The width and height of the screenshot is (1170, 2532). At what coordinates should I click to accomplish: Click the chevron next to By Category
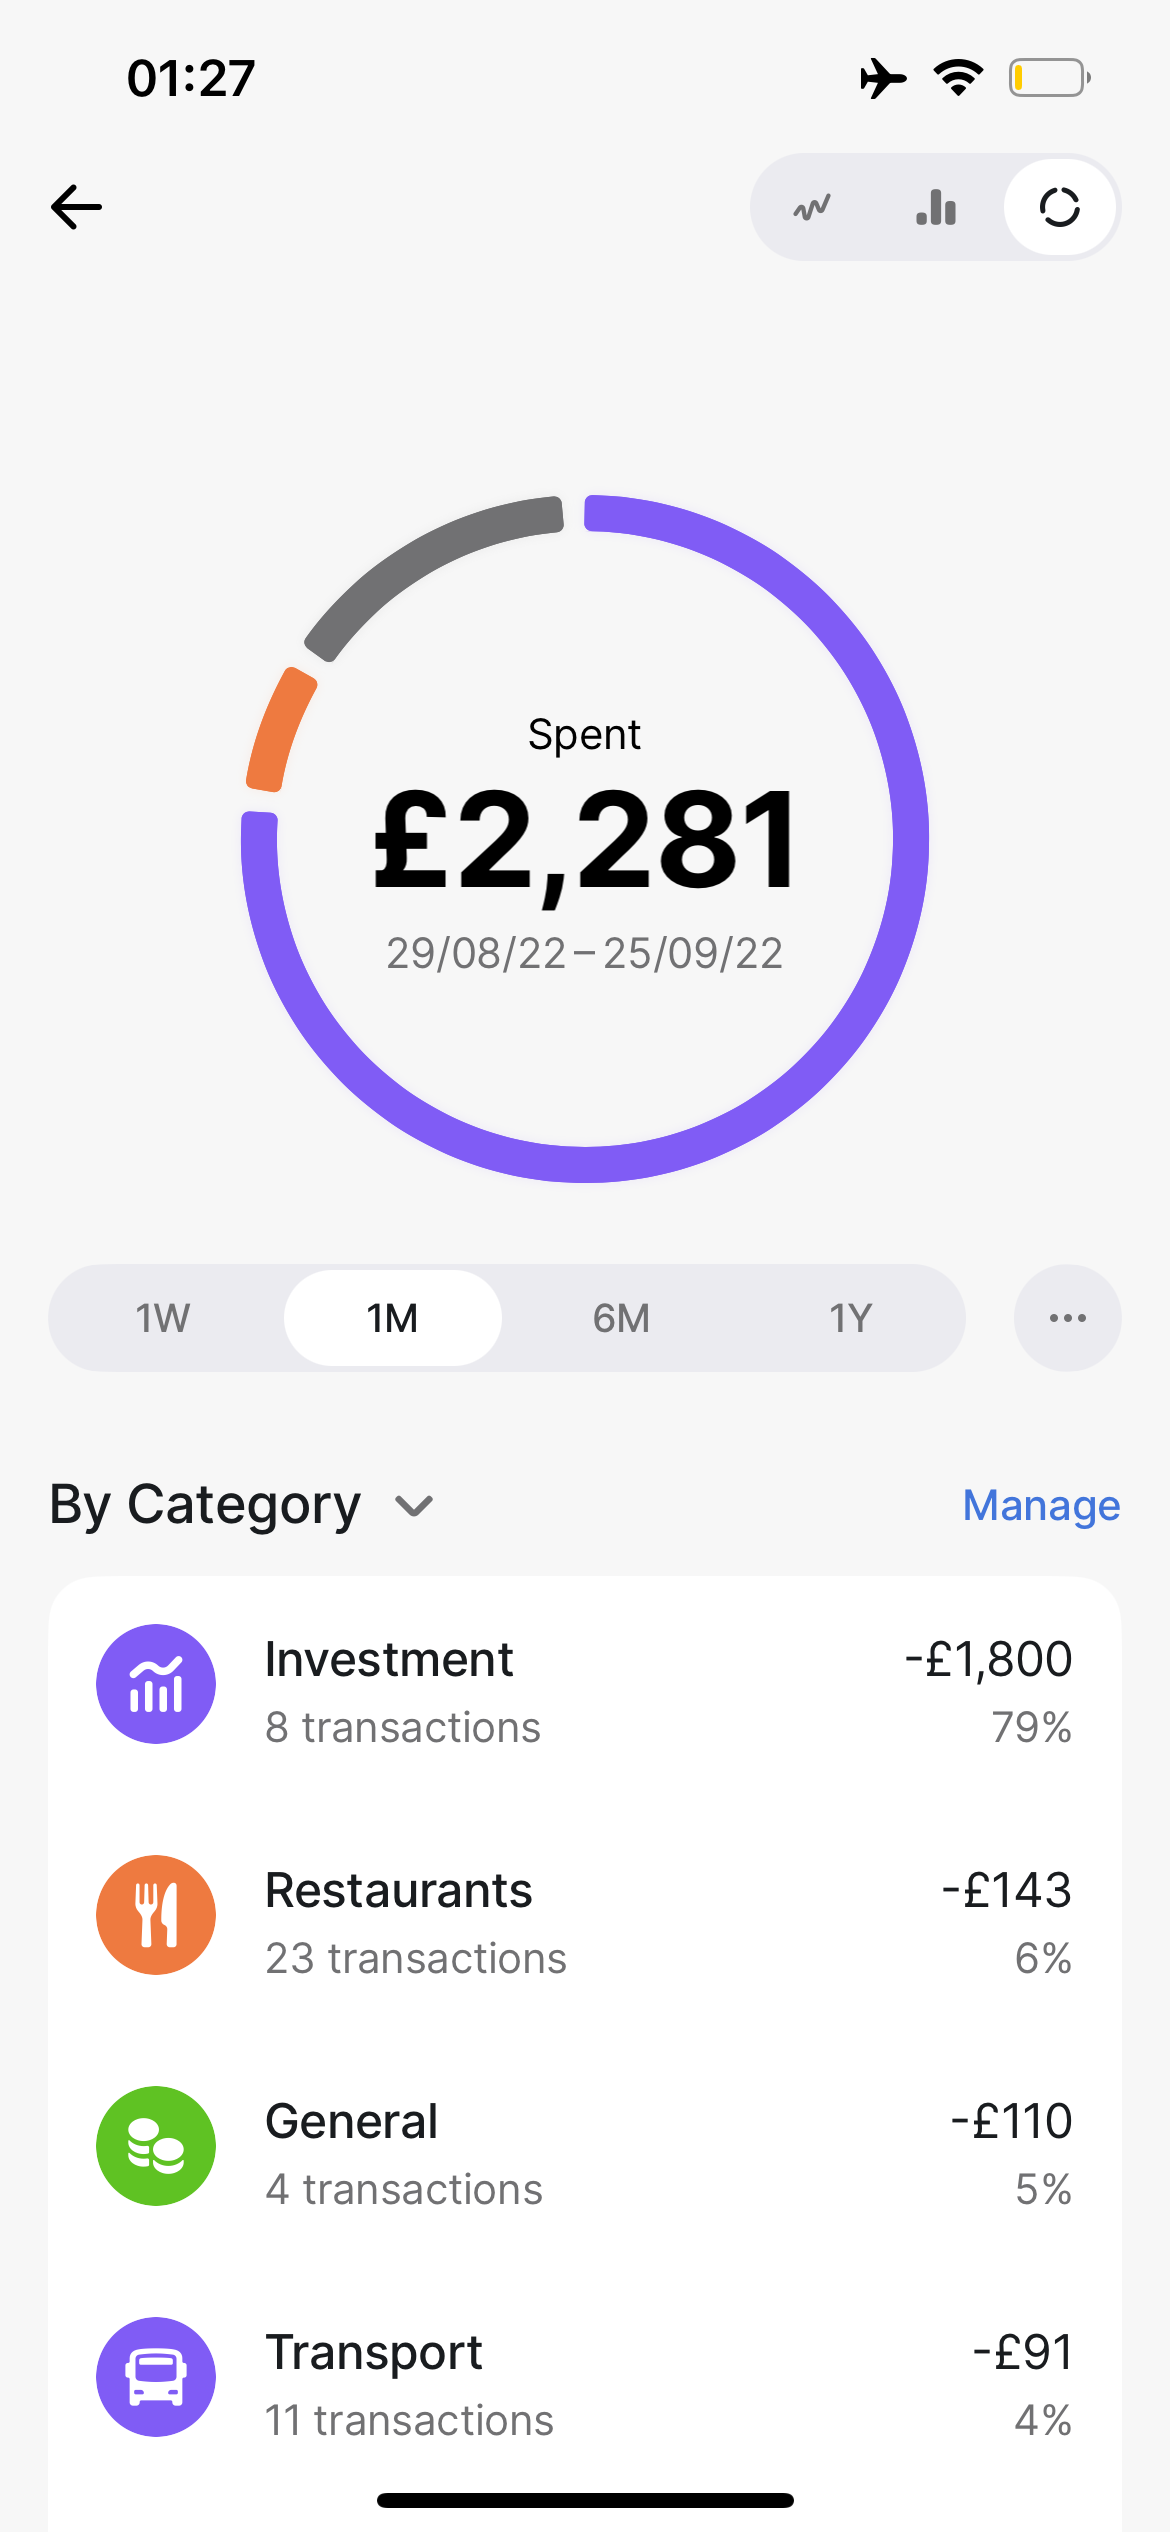[414, 1506]
